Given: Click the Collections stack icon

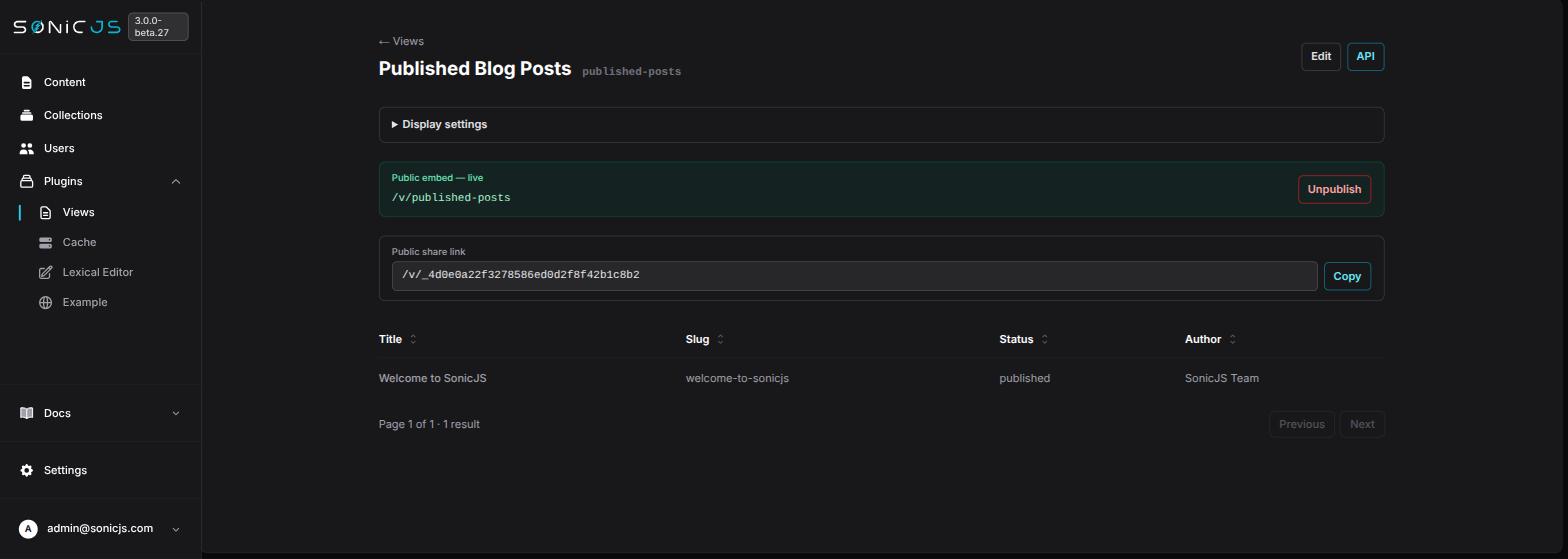Looking at the screenshot, I should coord(27,115).
